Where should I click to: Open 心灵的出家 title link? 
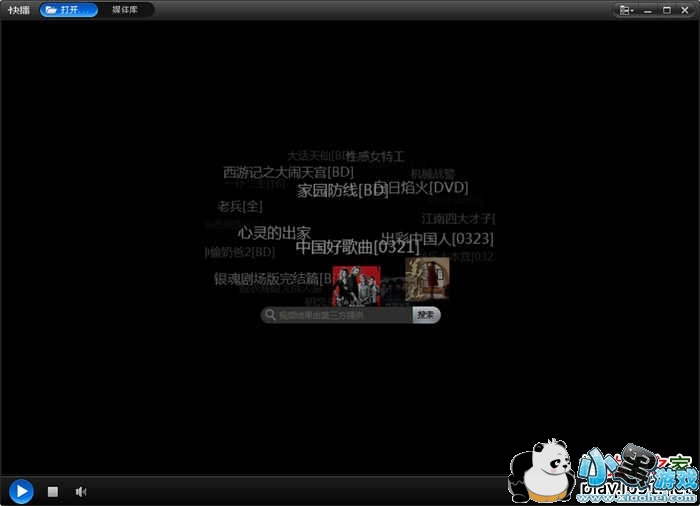point(274,233)
